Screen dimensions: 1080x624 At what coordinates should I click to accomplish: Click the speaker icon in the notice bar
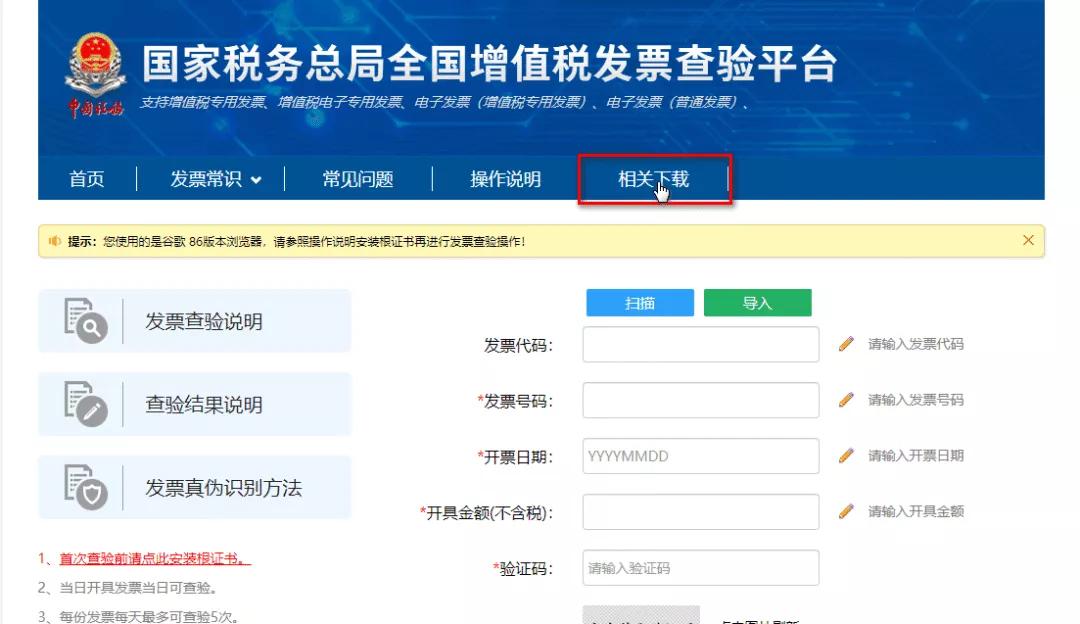(x=54, y=241)
